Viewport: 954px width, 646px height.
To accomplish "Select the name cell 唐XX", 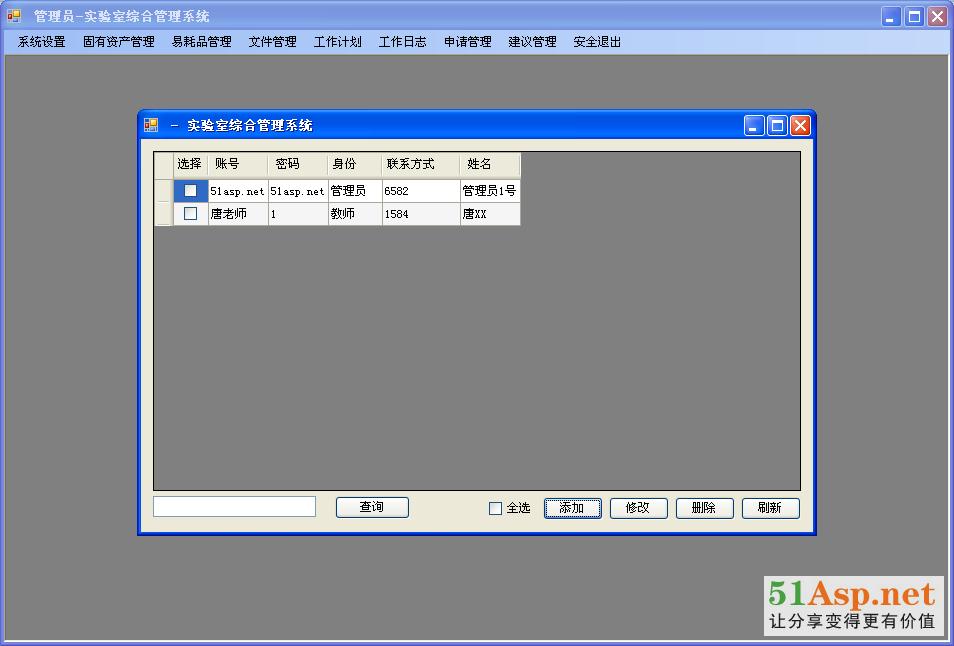I will [490, 214].
